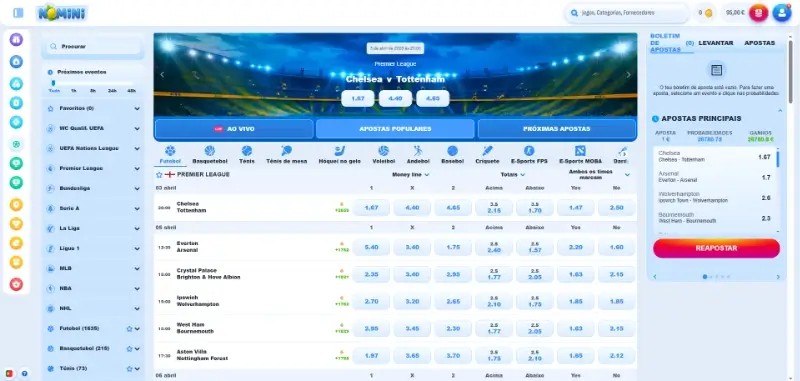
Task: Switch to the PRÓXIMAS APOSTAS tab
Action: tap(557, 129)
